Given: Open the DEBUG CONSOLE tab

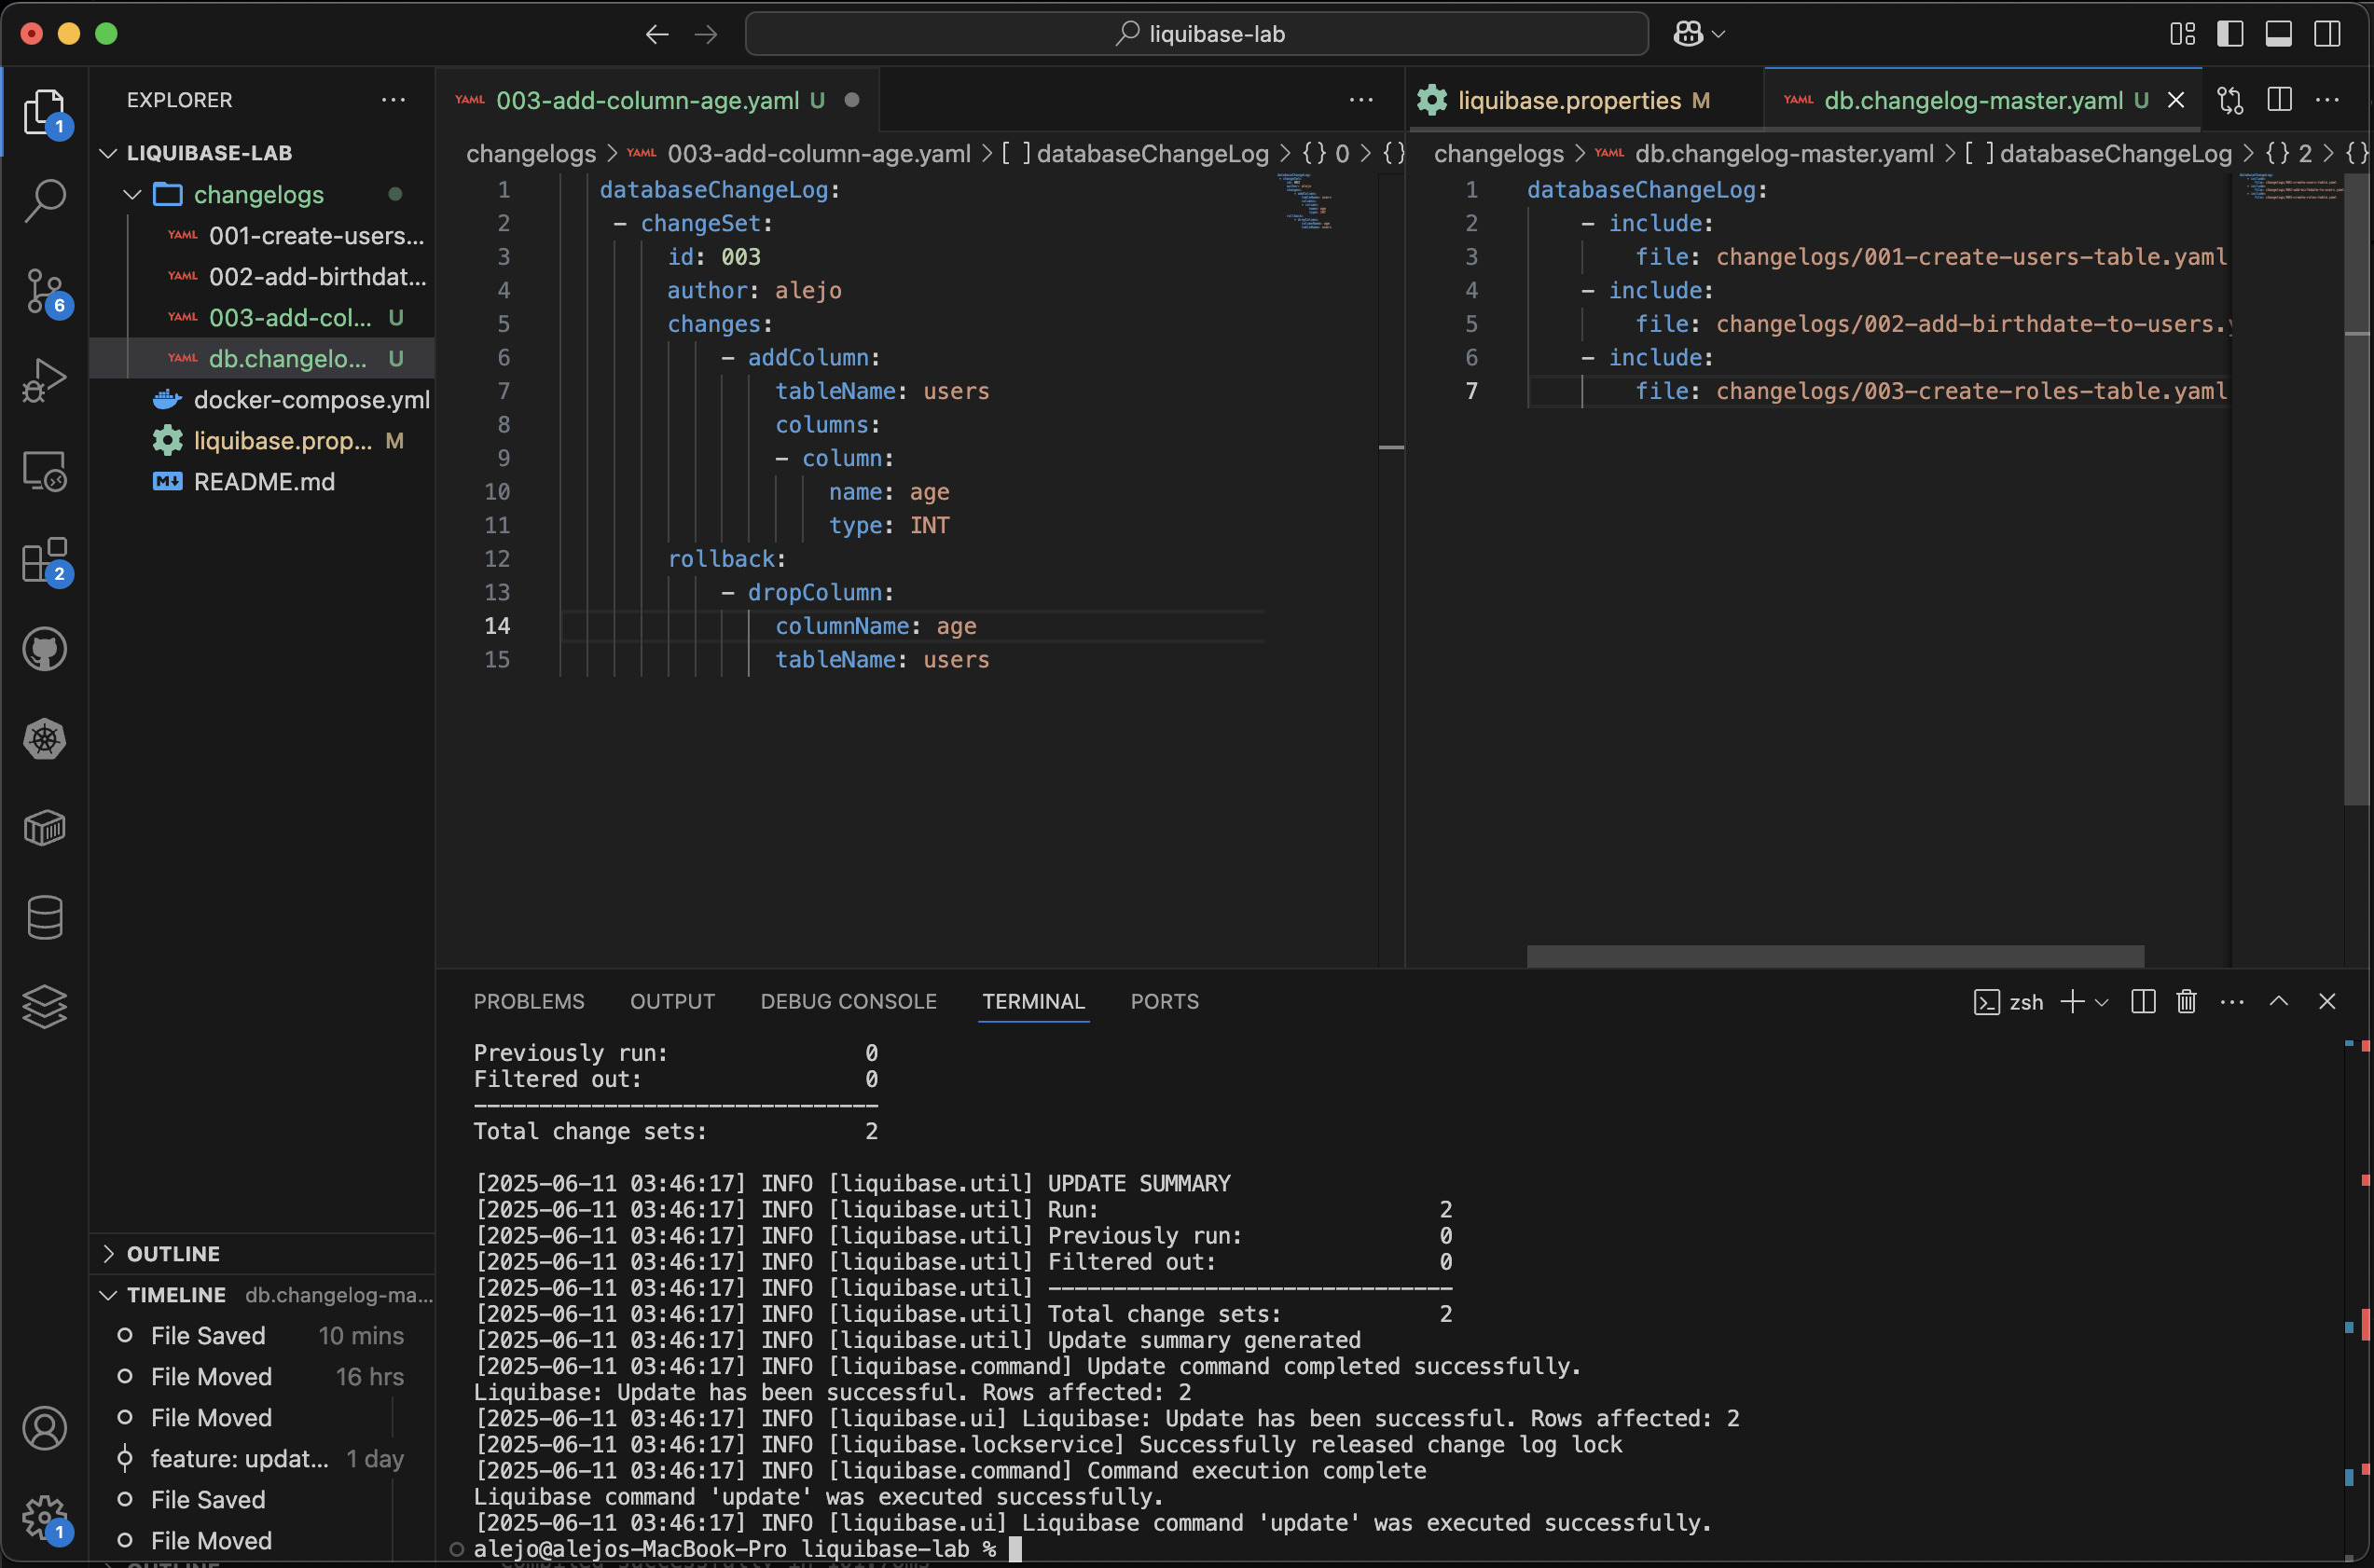Looking at the screenshot, I should [x=848, y=1001].
